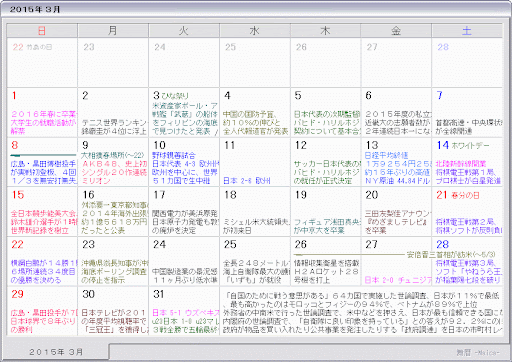Click the 土 Saturday column header
The height and width of the screenshot is (362, 512).
(467, 31)
